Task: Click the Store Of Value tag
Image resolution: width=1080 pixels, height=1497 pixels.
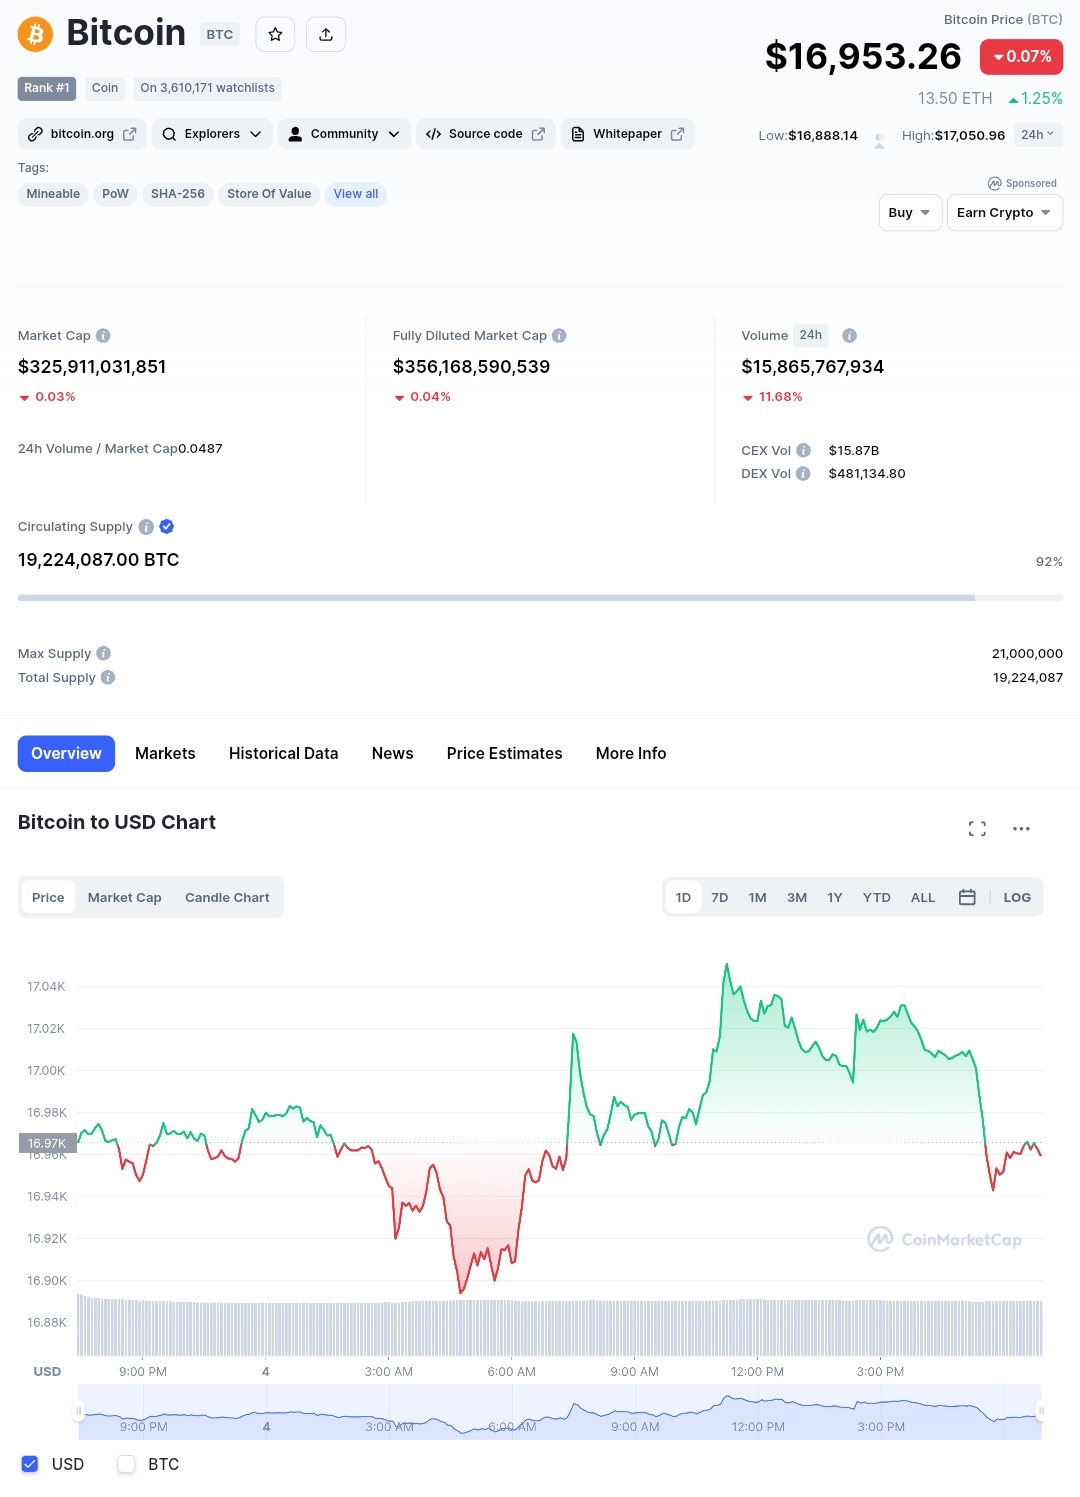Action: pos(269,194)
